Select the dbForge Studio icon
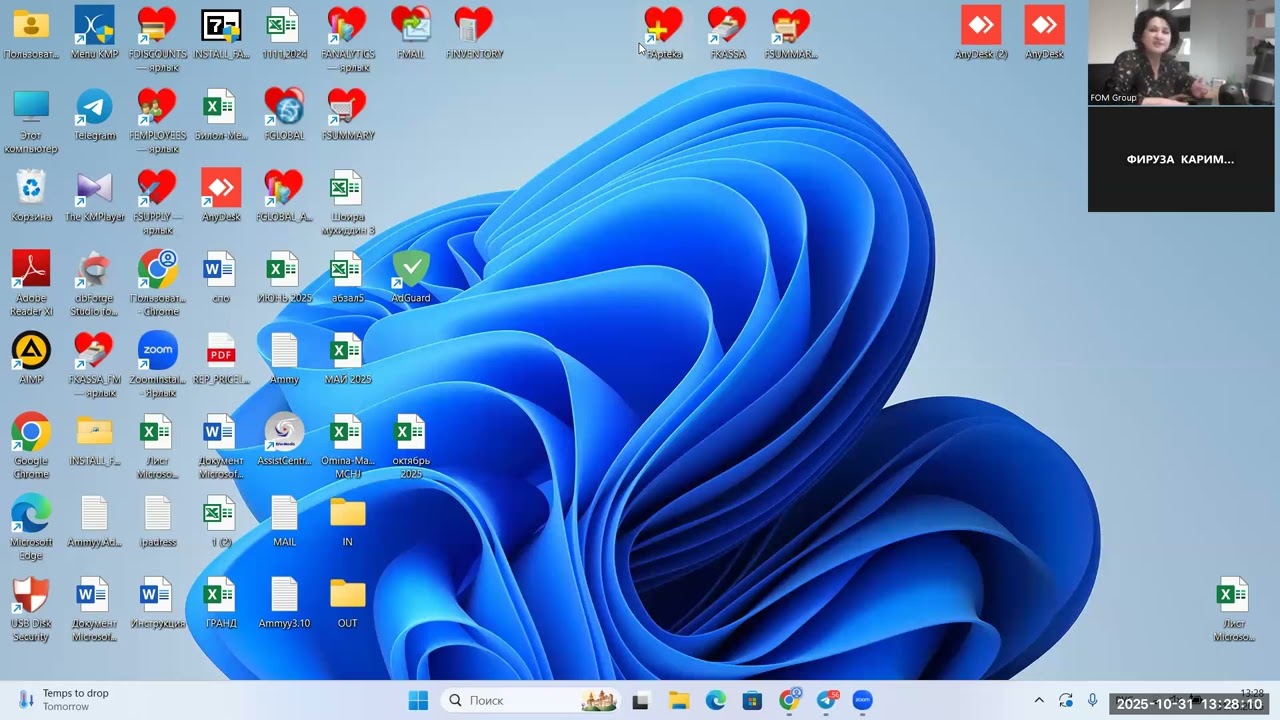 (94, 284)
